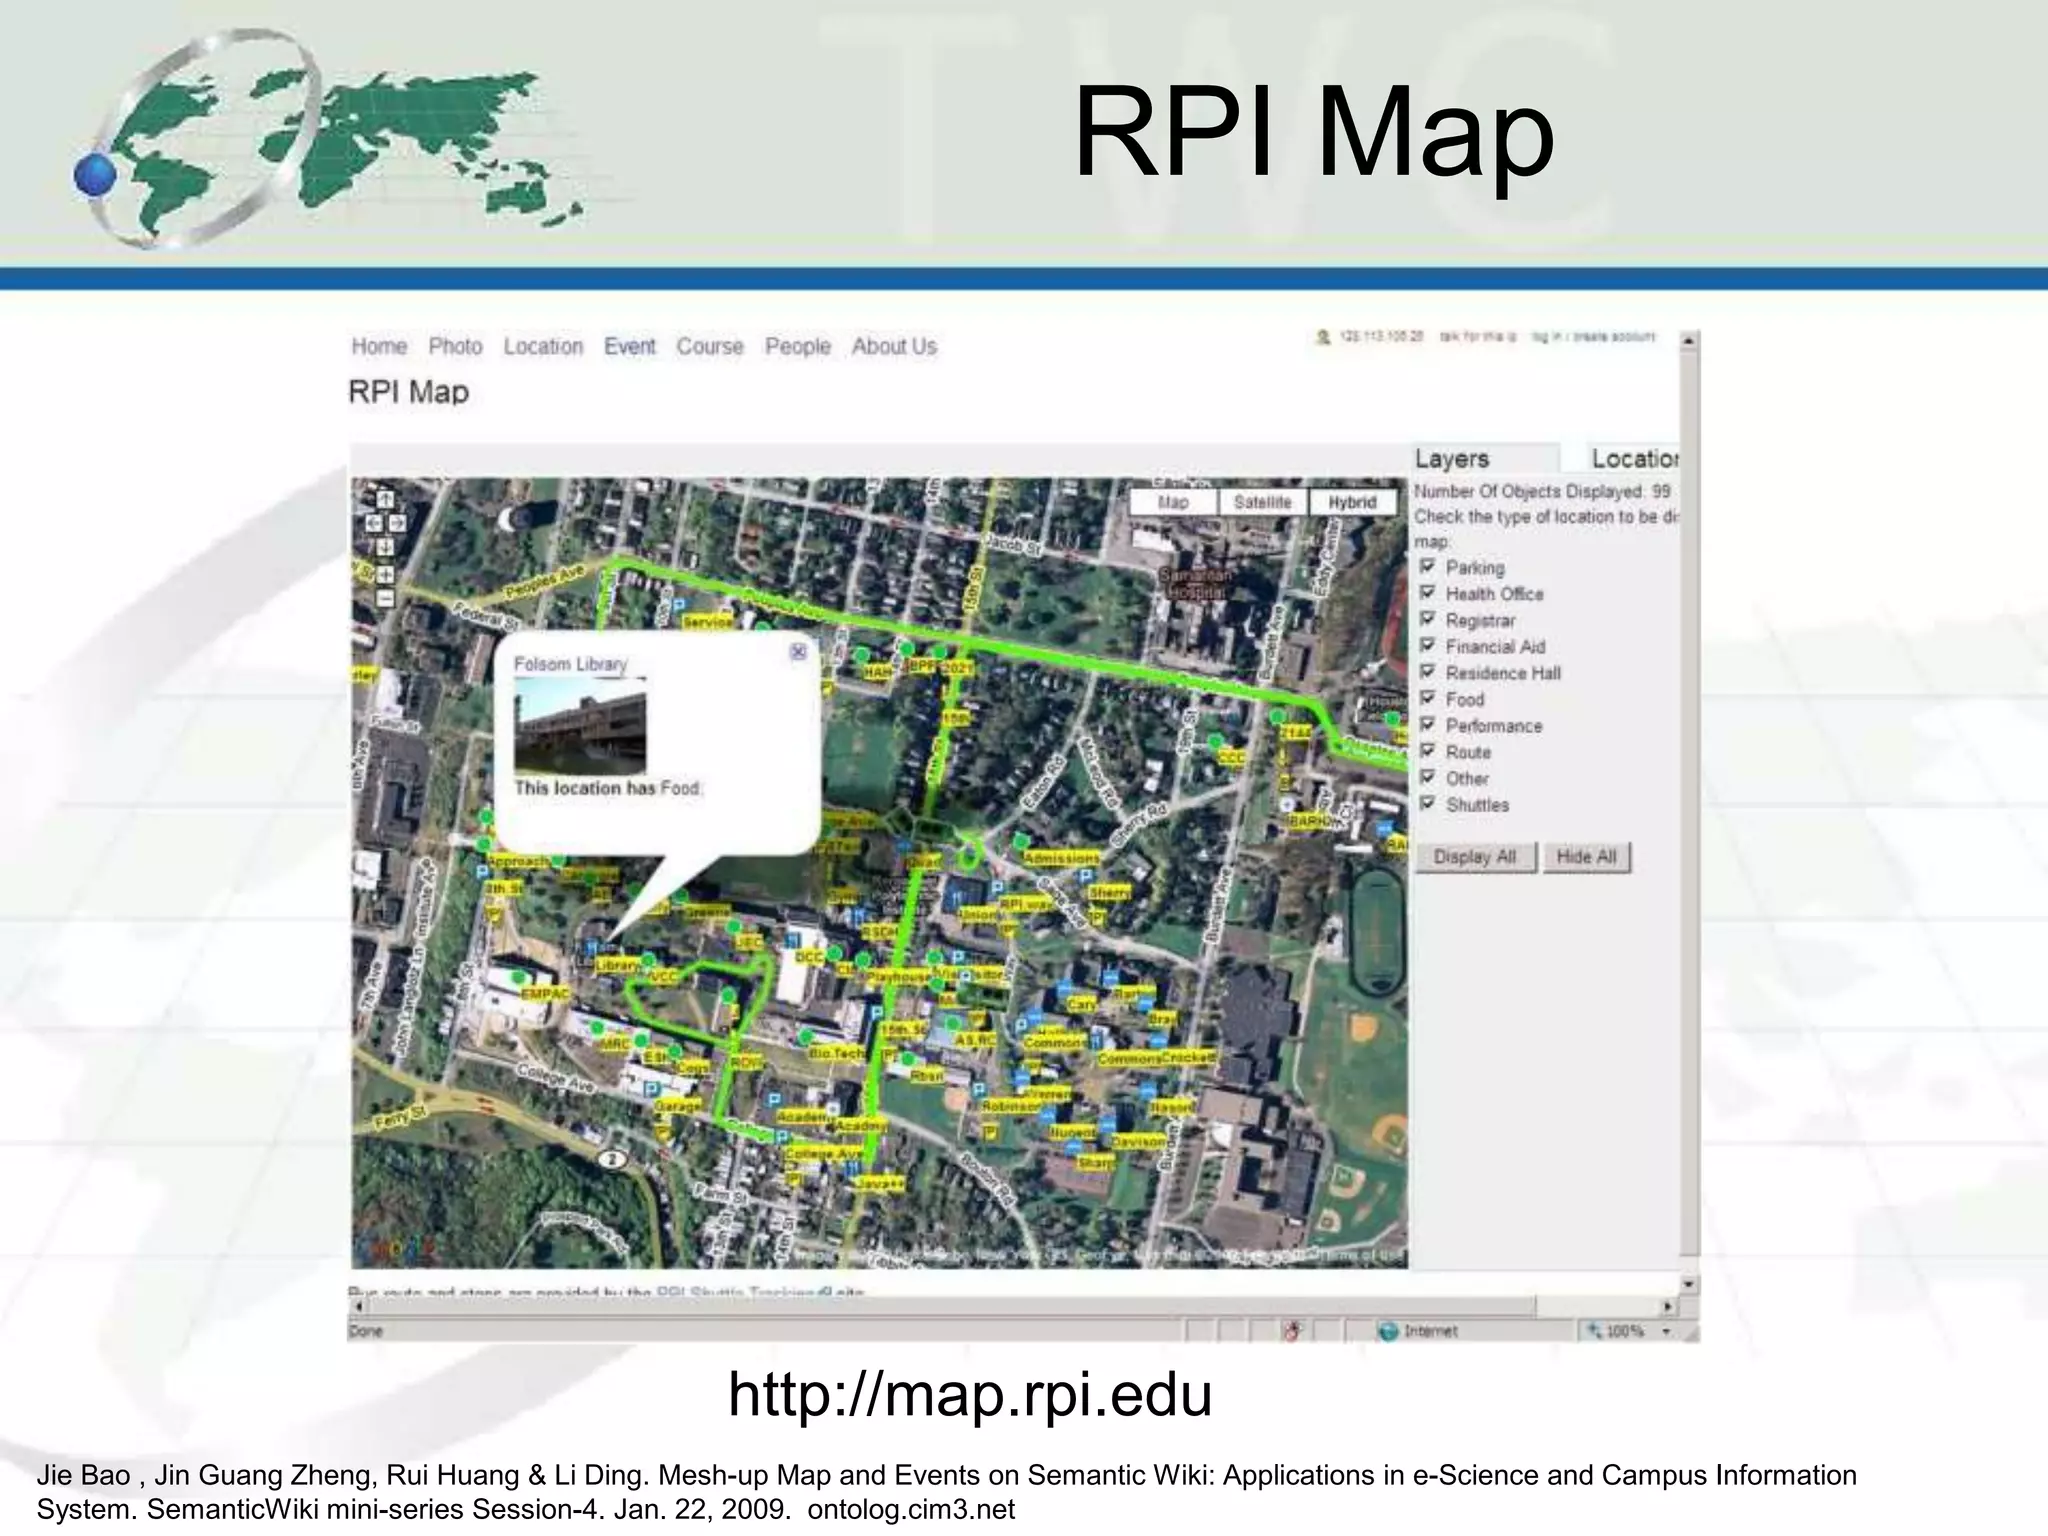Pan the map right with the arrow control
Screen dimensions: 2048x1536
396,523
